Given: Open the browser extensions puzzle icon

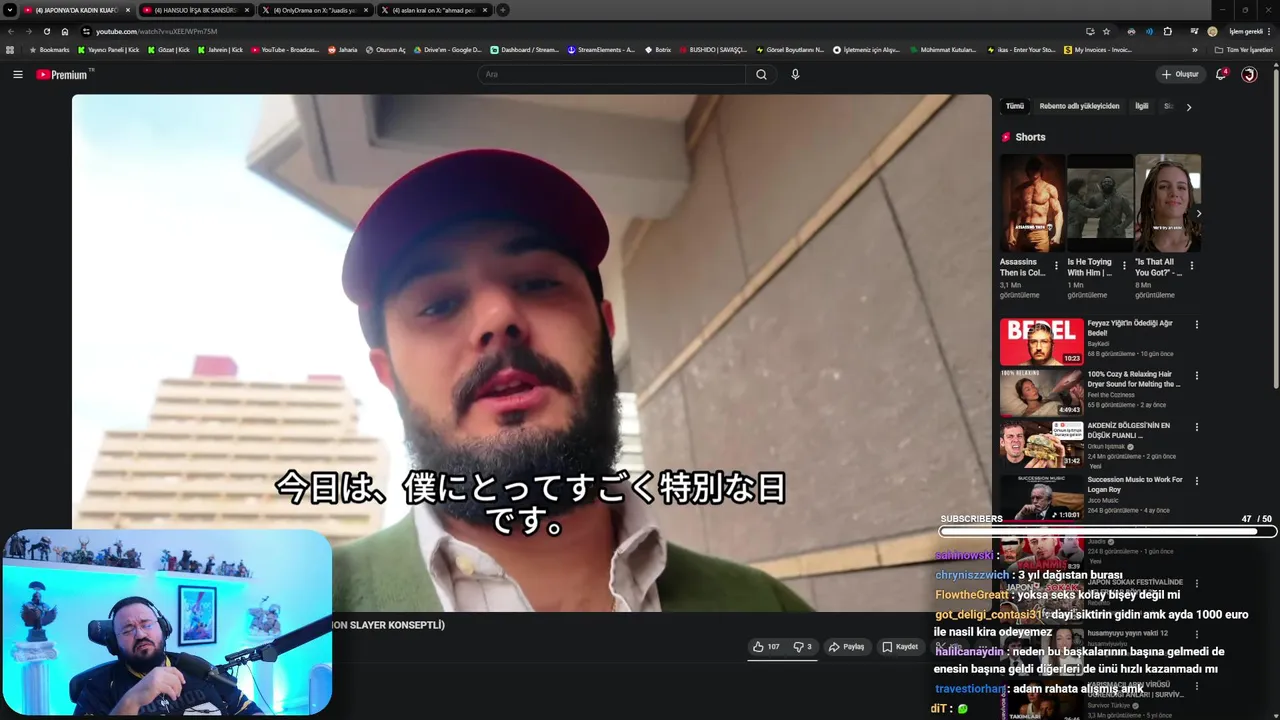Looking at the screenshot, I should click(x=1167, y=31).
